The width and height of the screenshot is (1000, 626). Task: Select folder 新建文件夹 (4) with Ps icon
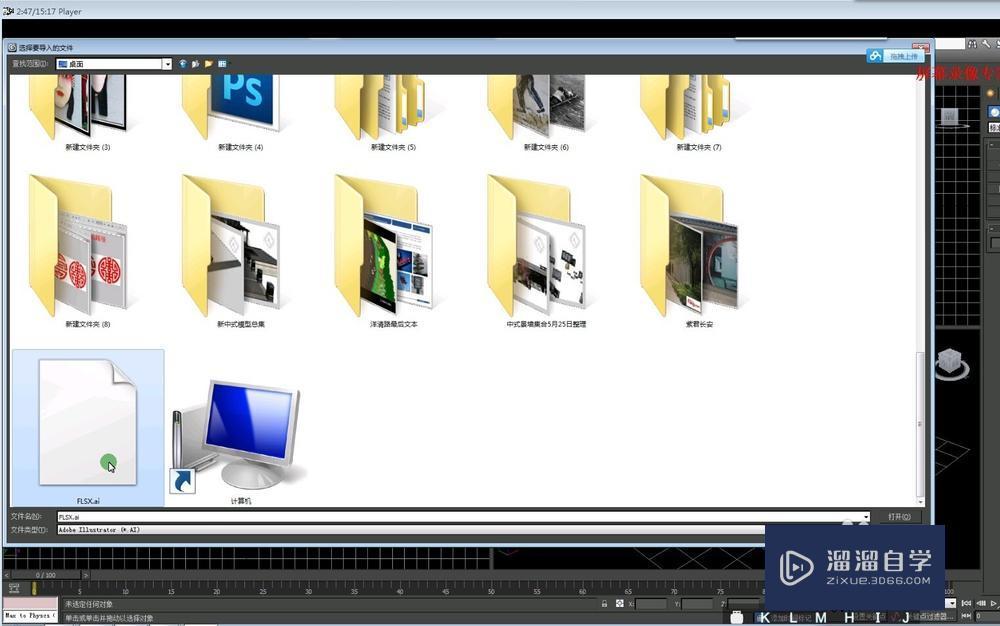tap(240, 113)
